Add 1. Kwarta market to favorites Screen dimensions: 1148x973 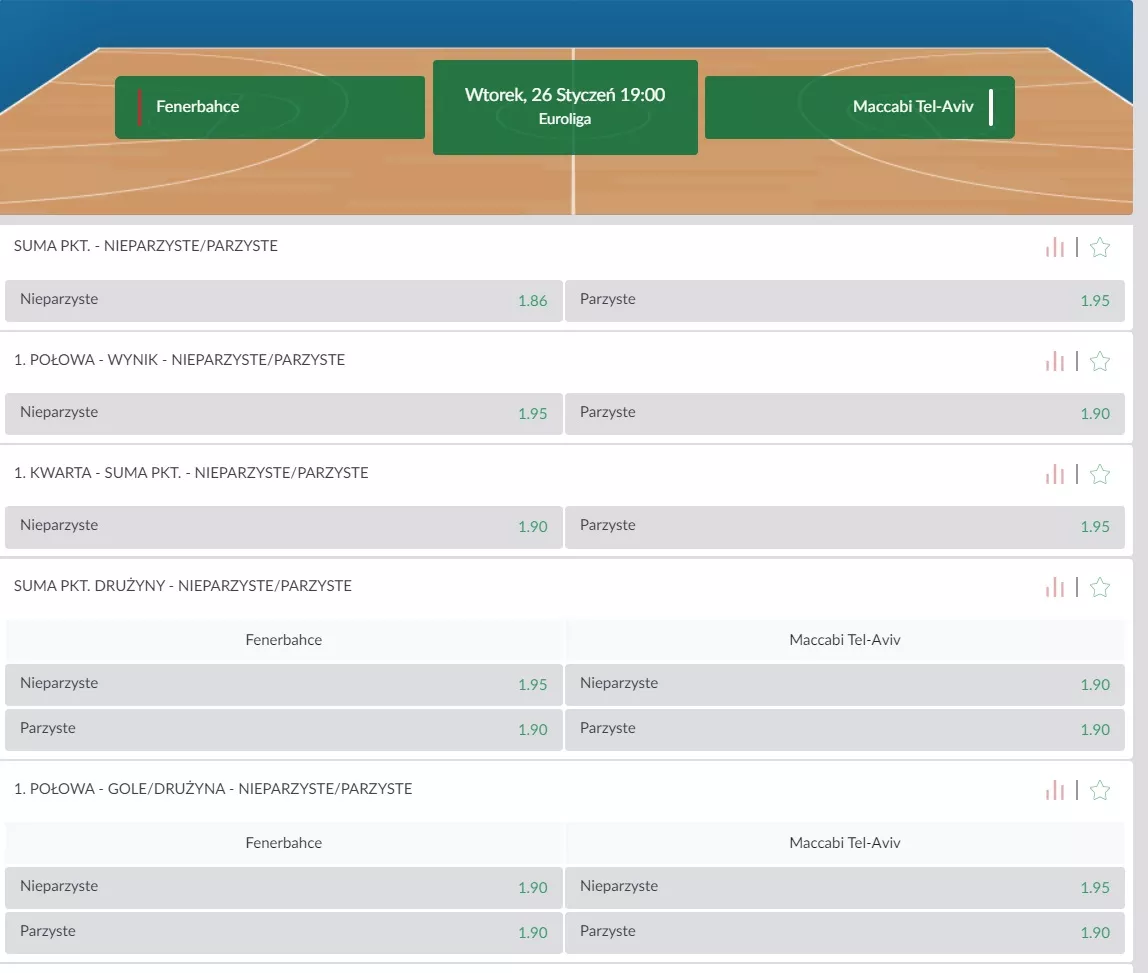1100,474
